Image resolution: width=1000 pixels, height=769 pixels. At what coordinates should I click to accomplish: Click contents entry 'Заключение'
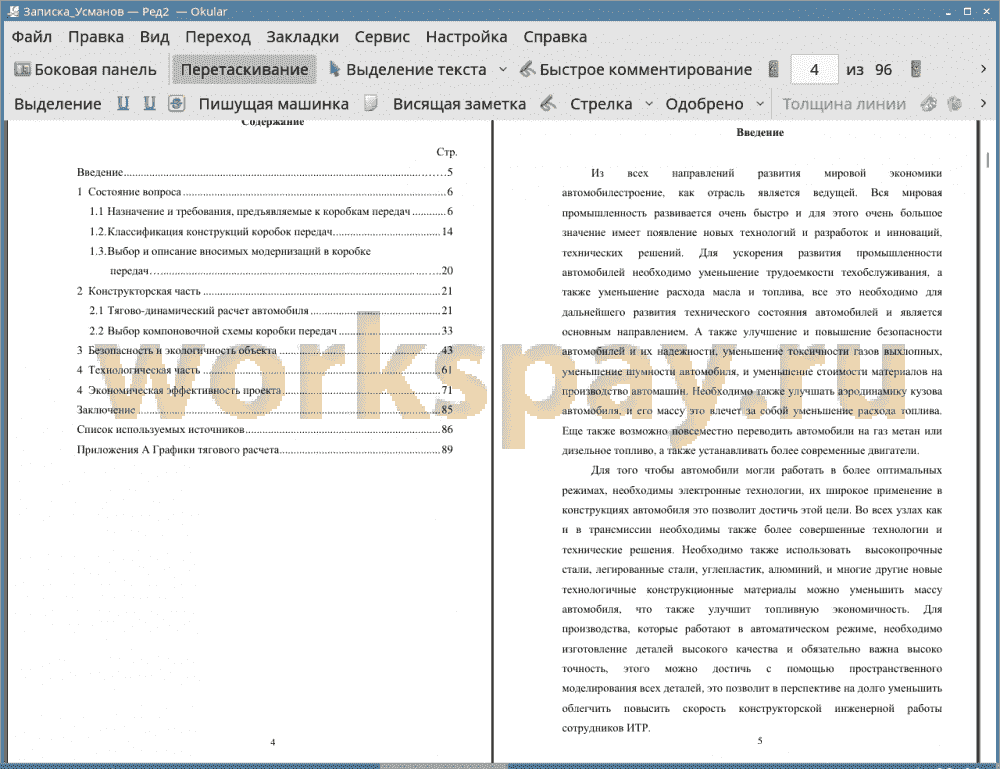tap(265, 410)
